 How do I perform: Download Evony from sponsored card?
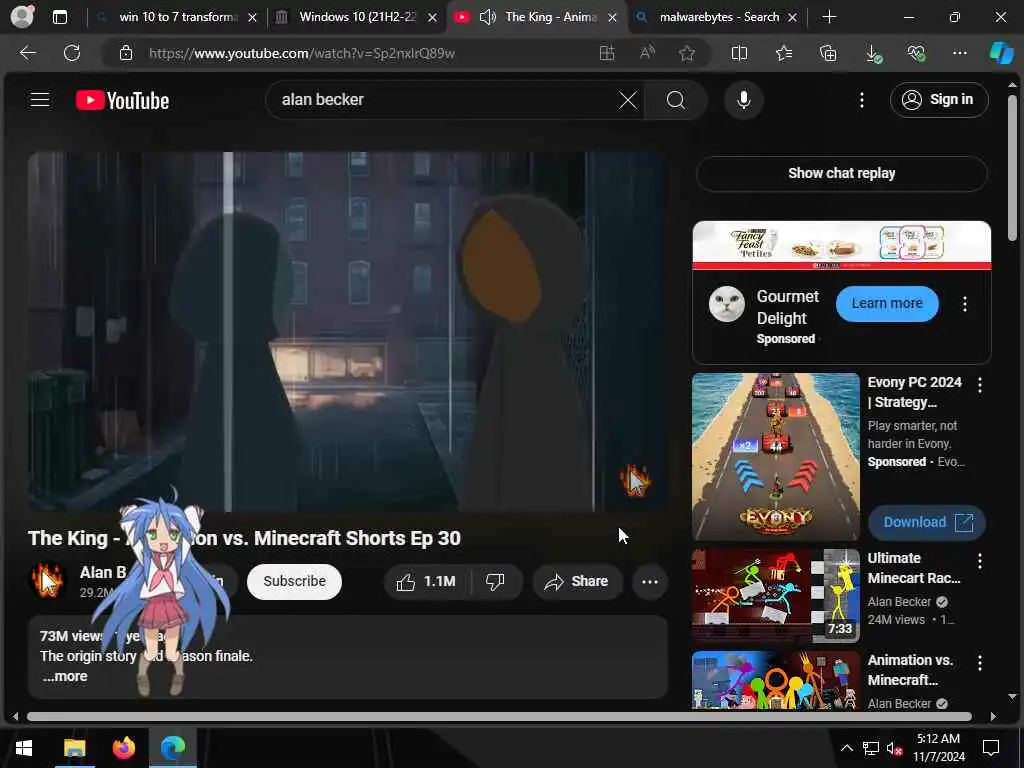click(x=927, y=522)
